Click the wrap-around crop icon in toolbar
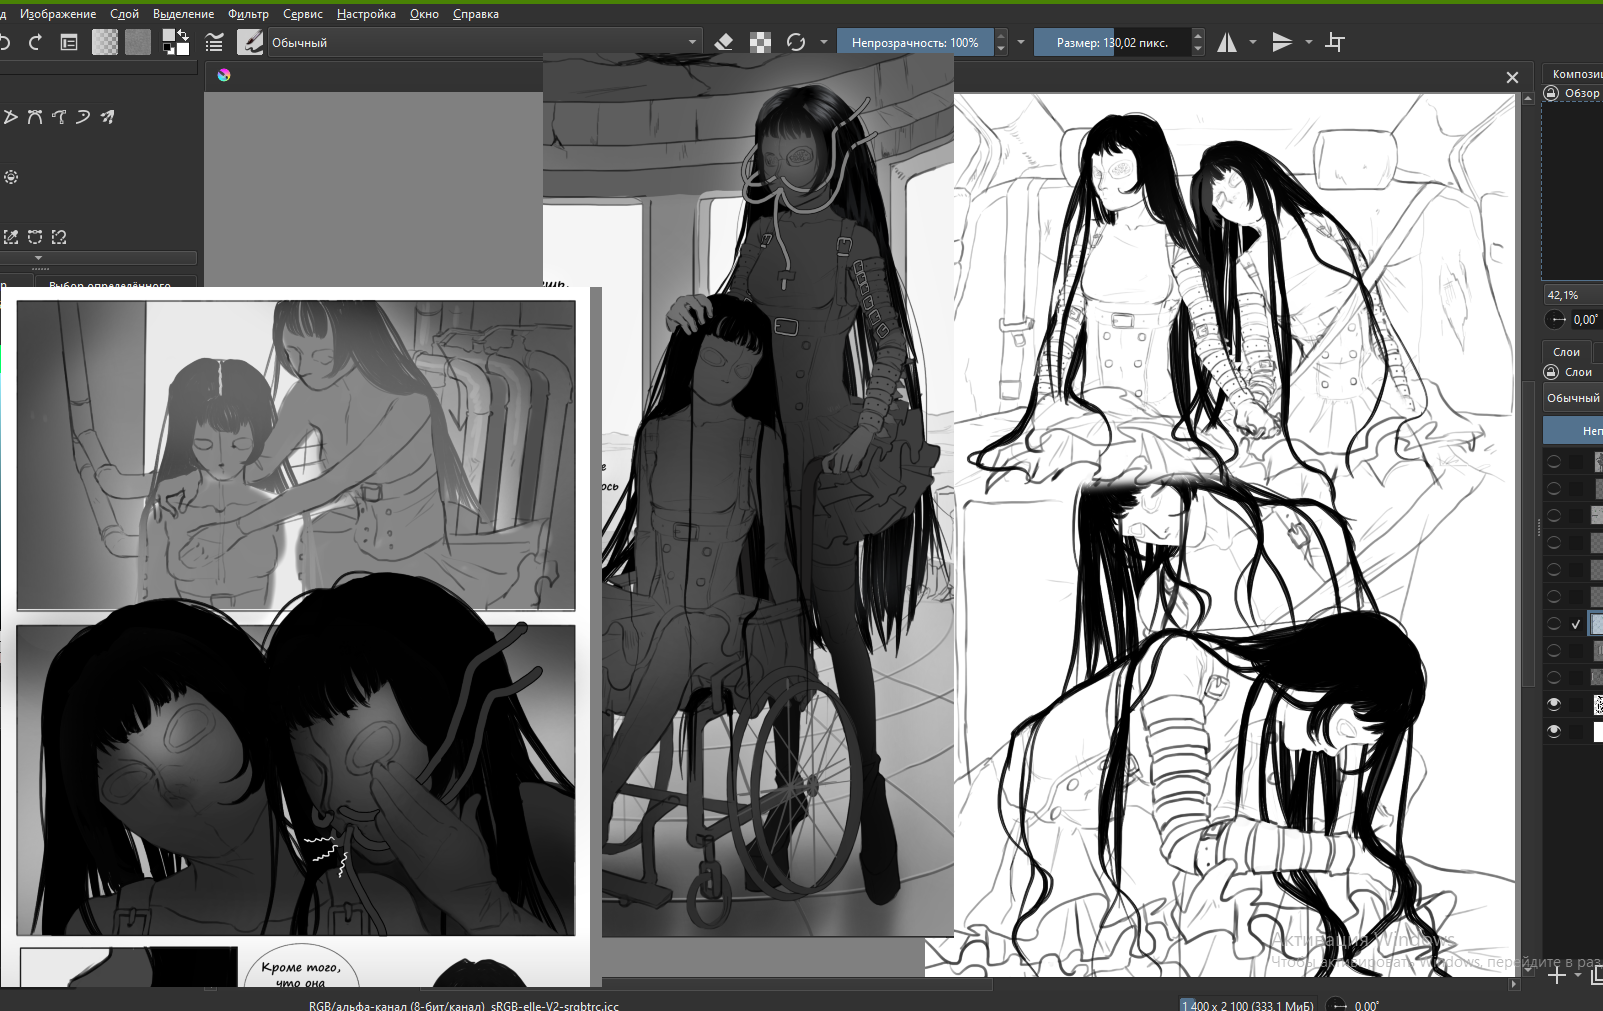Screen dimensions: 1603x1011 coord(1335,42)
